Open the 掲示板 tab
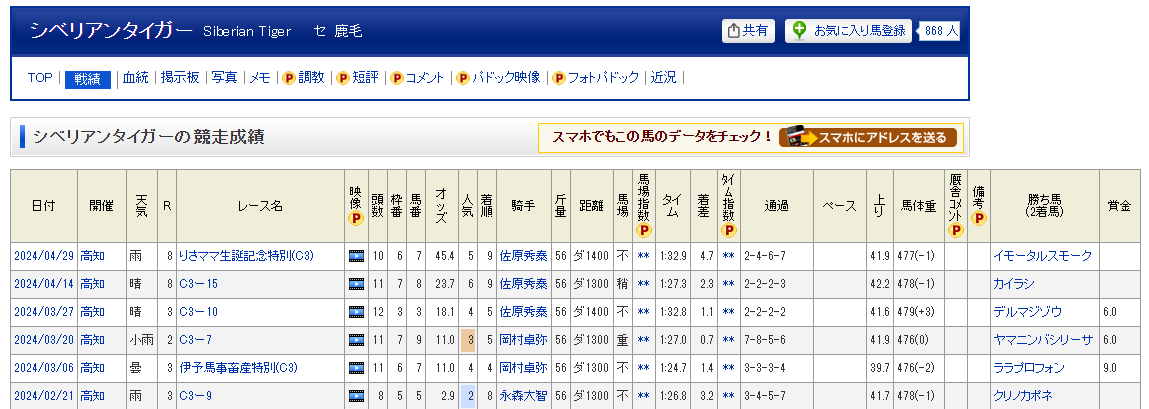The width and height of the screenshot is (1149, 409). (x=180, y=78)
